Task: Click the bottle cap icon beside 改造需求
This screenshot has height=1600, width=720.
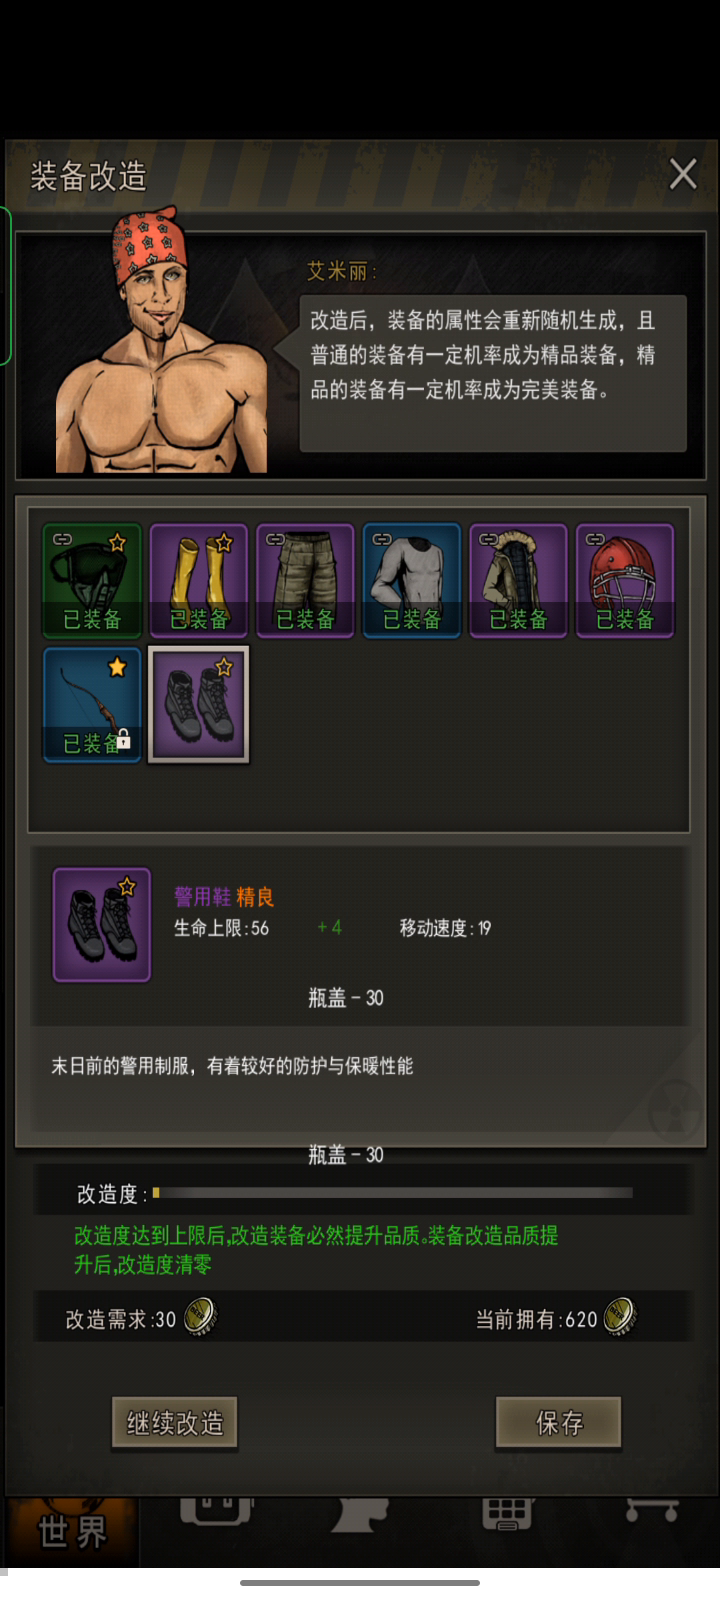Action: (x=201, y=1317)
